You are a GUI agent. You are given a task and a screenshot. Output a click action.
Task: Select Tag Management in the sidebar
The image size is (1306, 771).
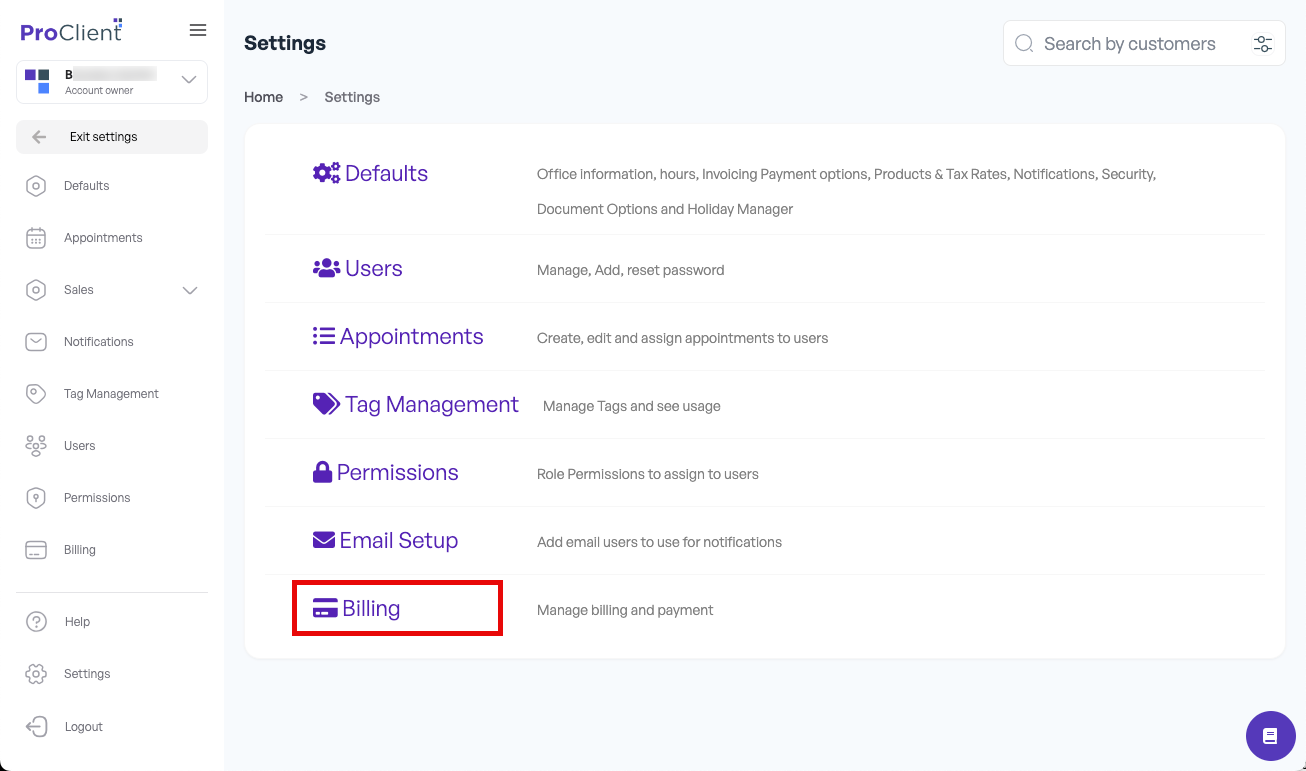point(111,394)
